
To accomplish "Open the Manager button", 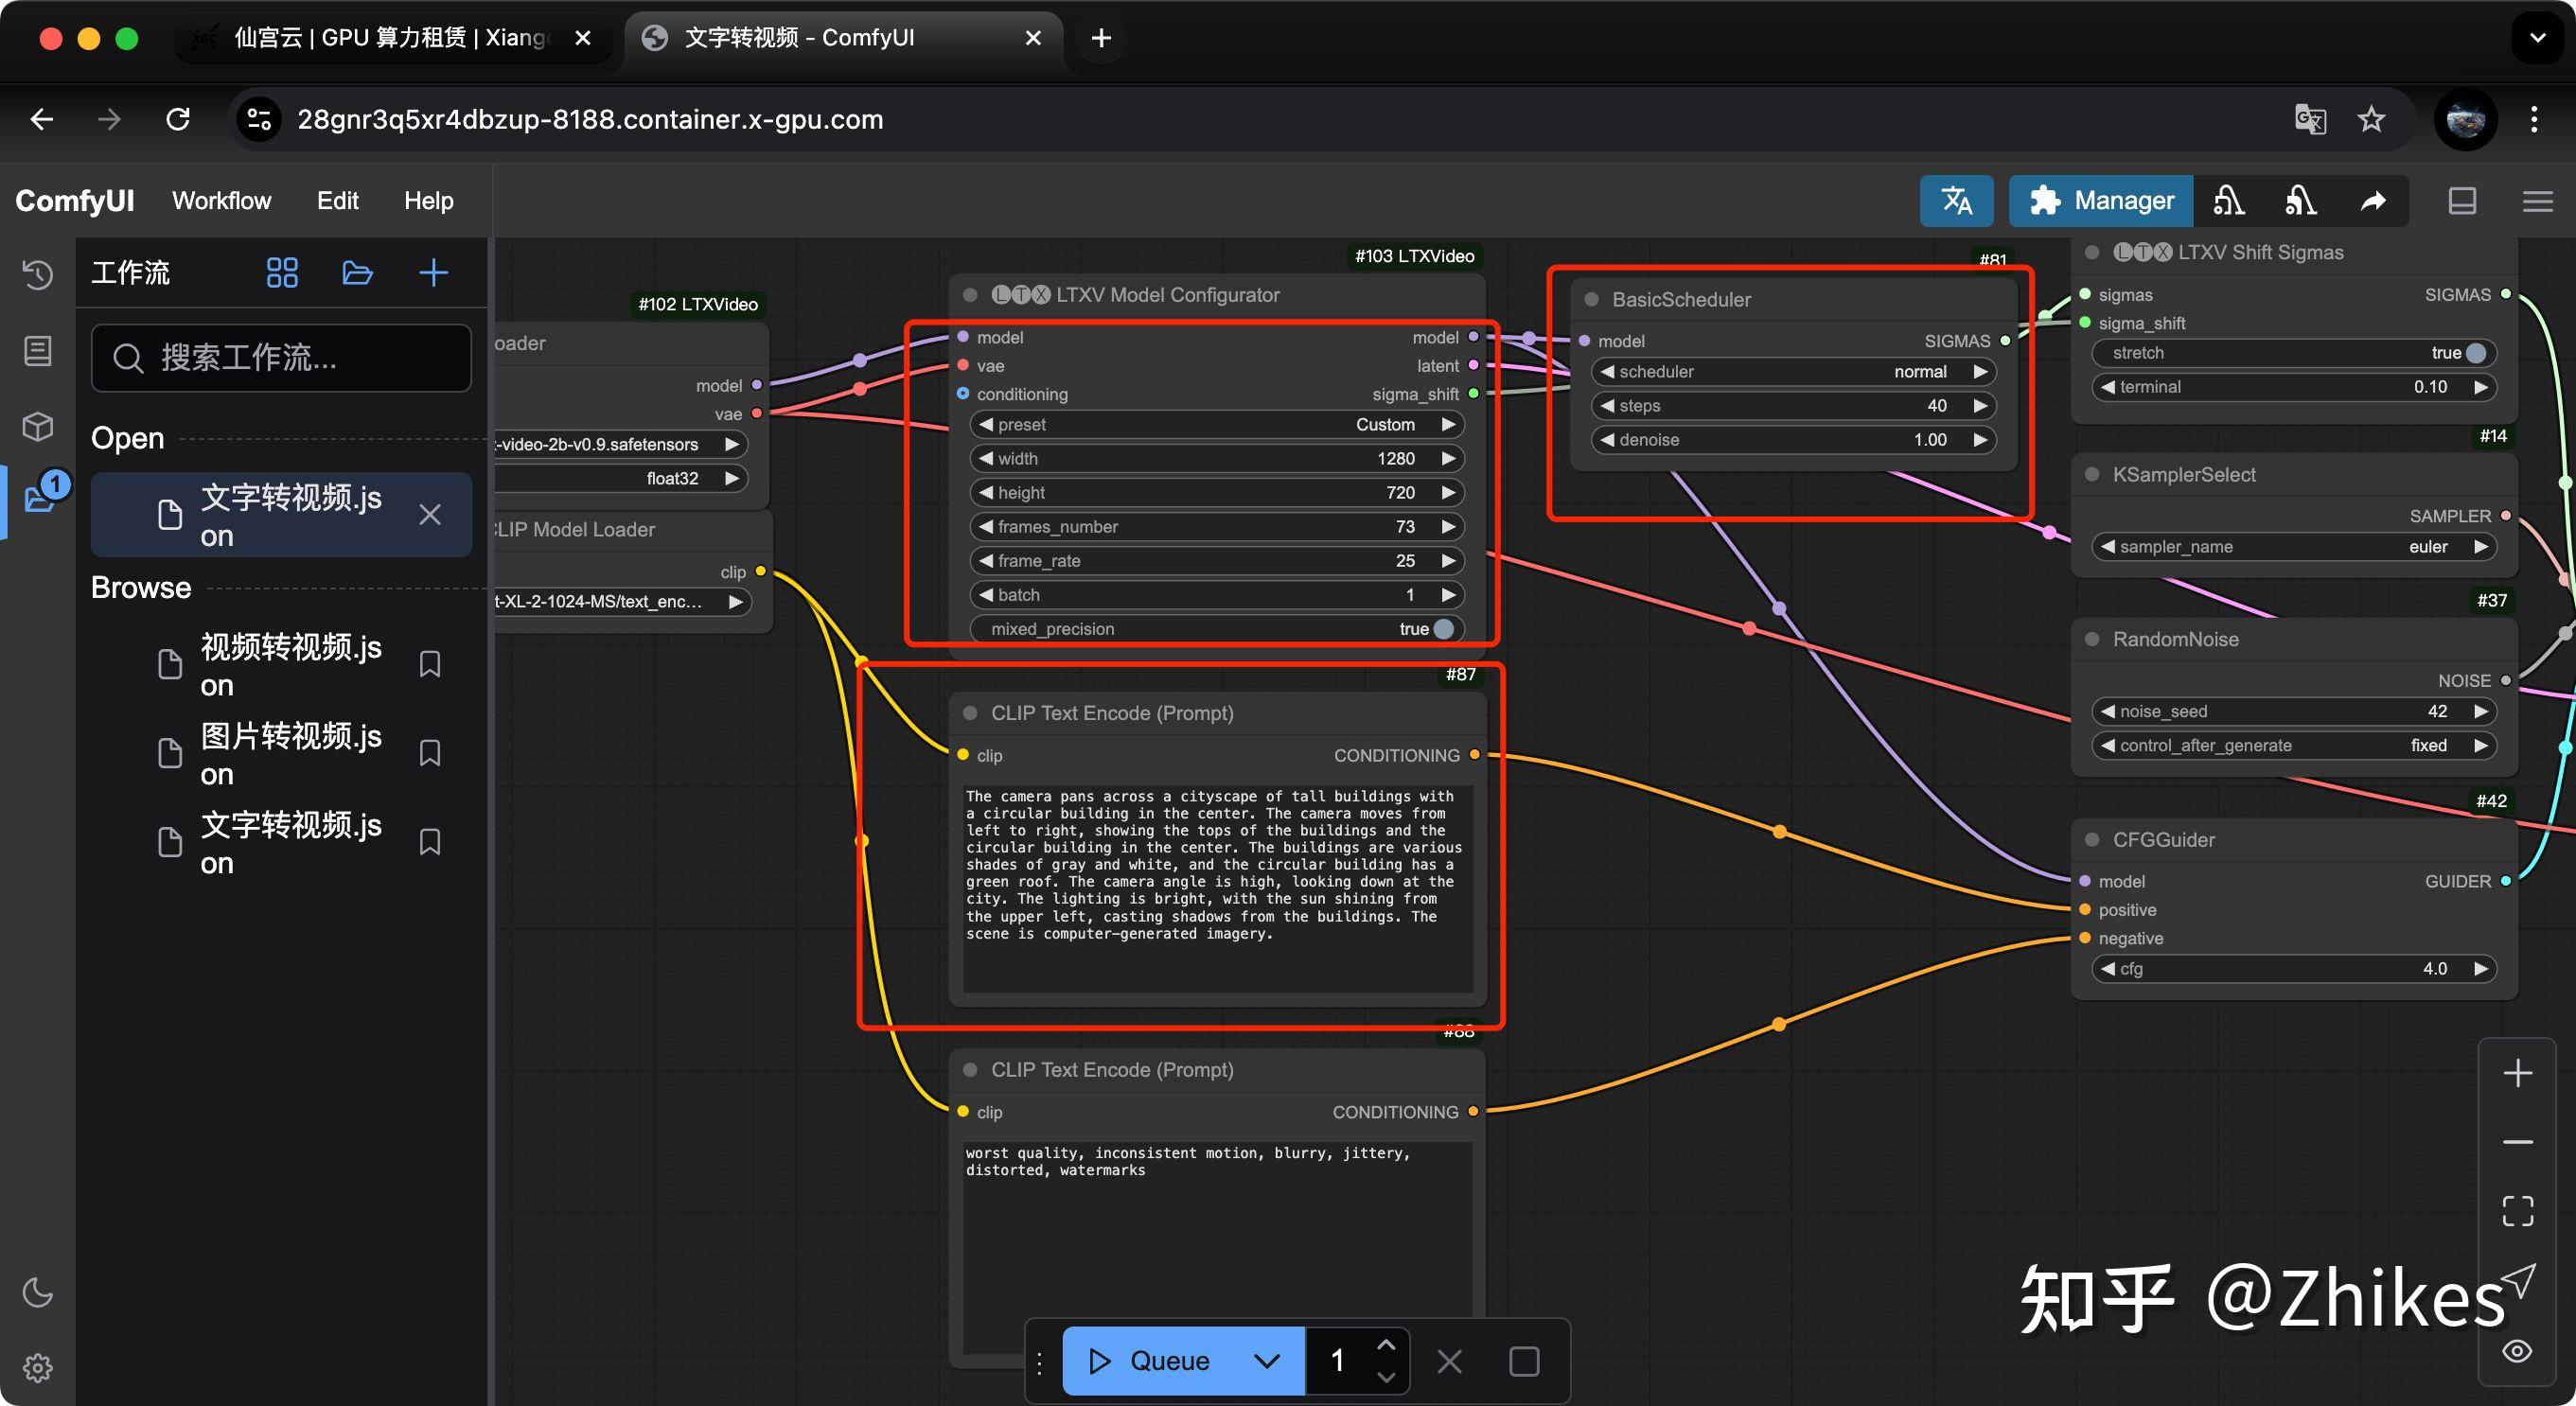I will pyautogui.click(x=2100, y=201).
